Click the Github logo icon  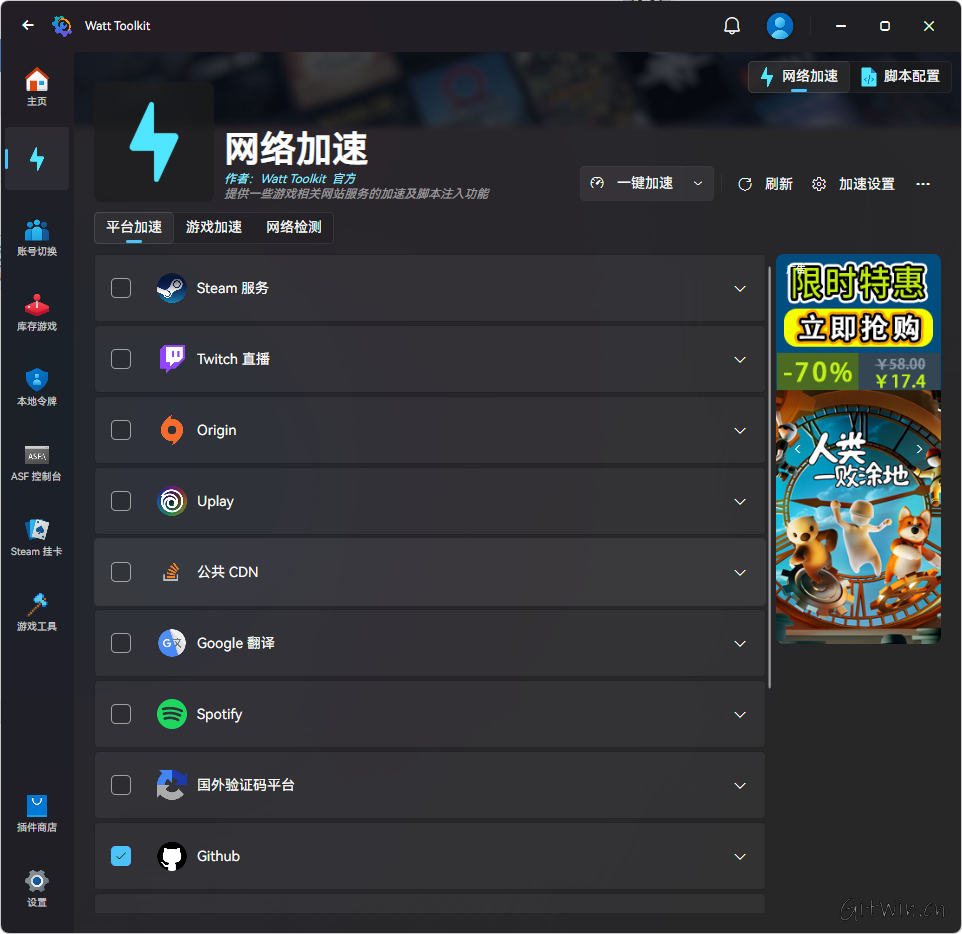[x=172, y=856]
